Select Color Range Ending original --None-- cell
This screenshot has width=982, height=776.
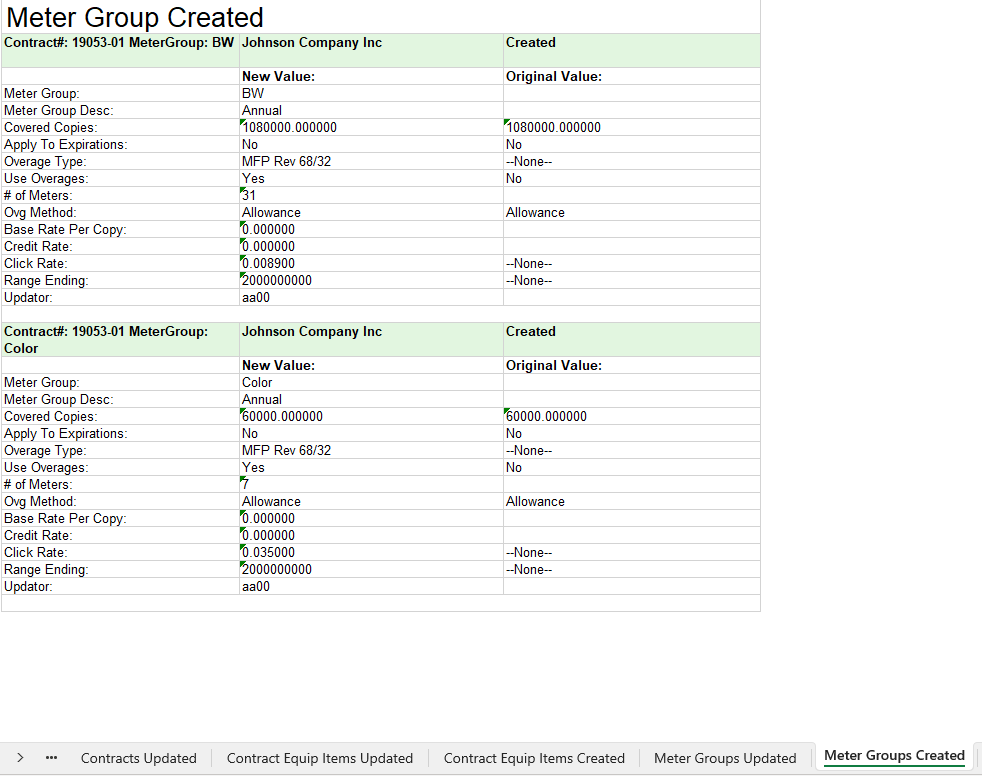[x=632, y=569]
